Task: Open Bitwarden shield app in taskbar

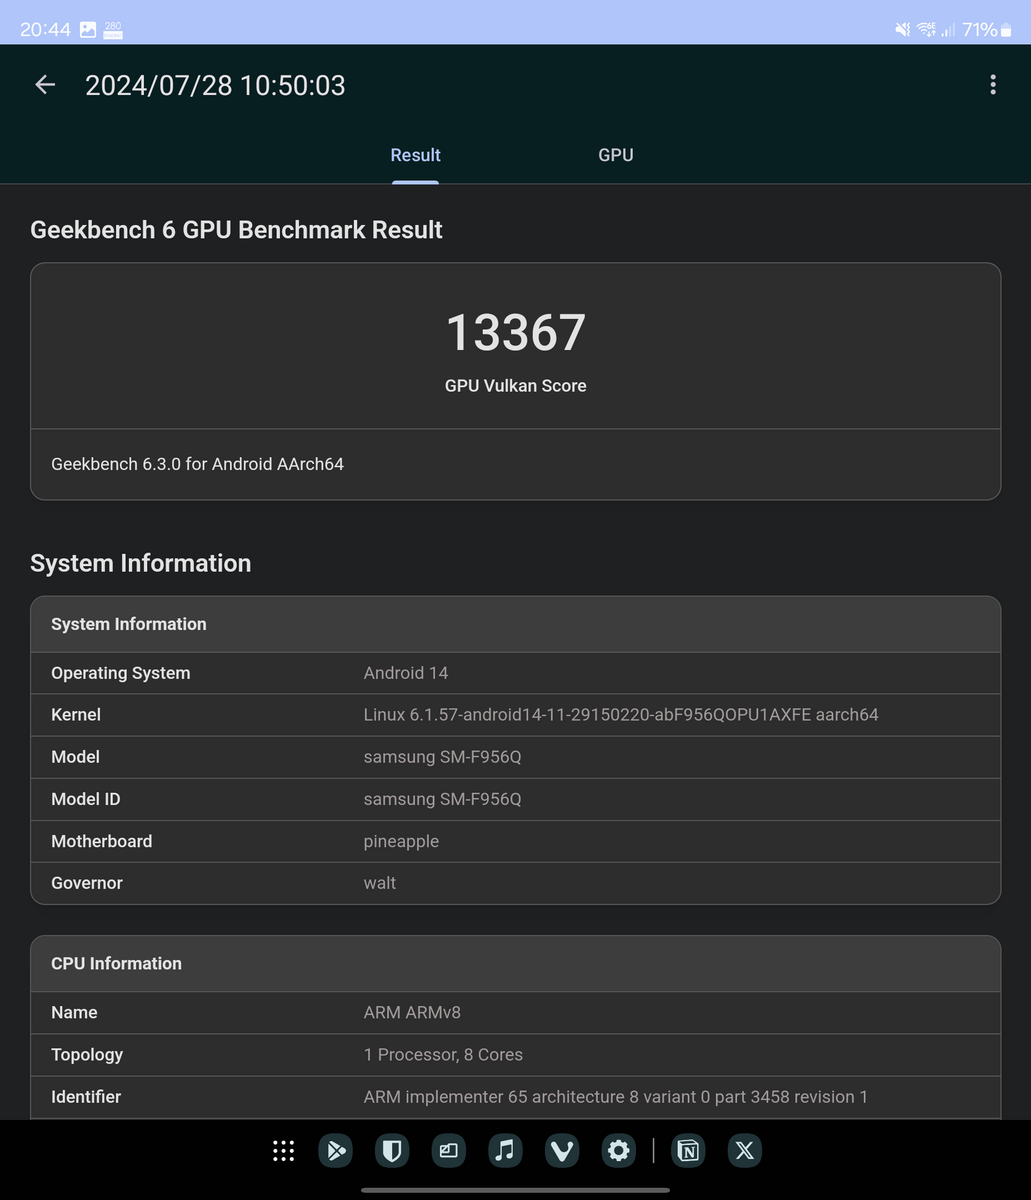Action: click(x=392, y=1151)
